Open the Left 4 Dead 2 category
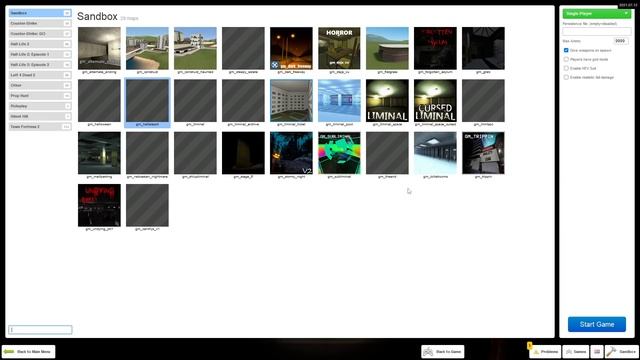 [x=40, y=75]
